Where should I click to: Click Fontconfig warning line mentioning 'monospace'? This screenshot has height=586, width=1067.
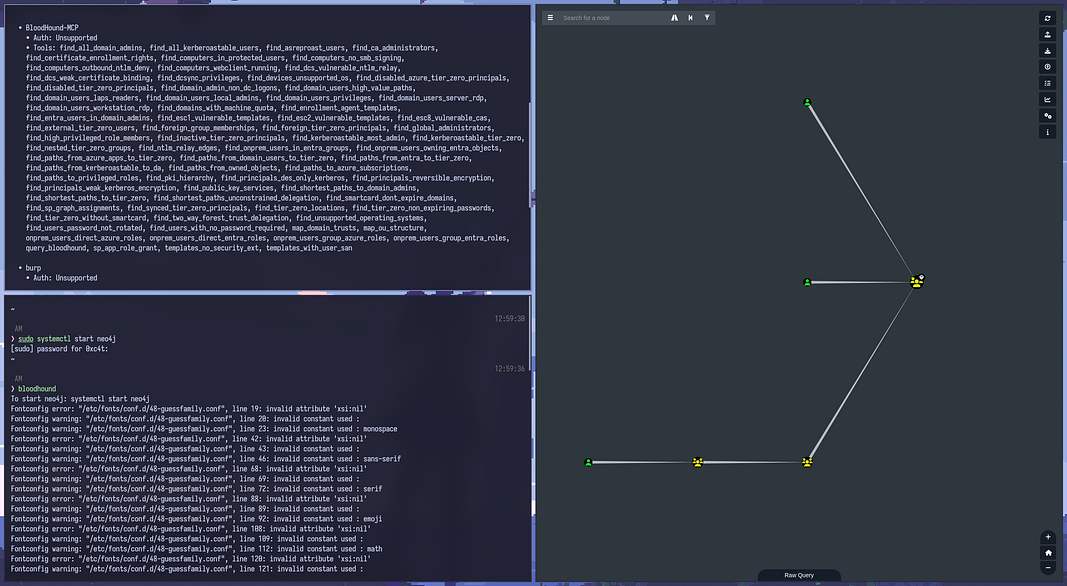click(x=203, y=429)
